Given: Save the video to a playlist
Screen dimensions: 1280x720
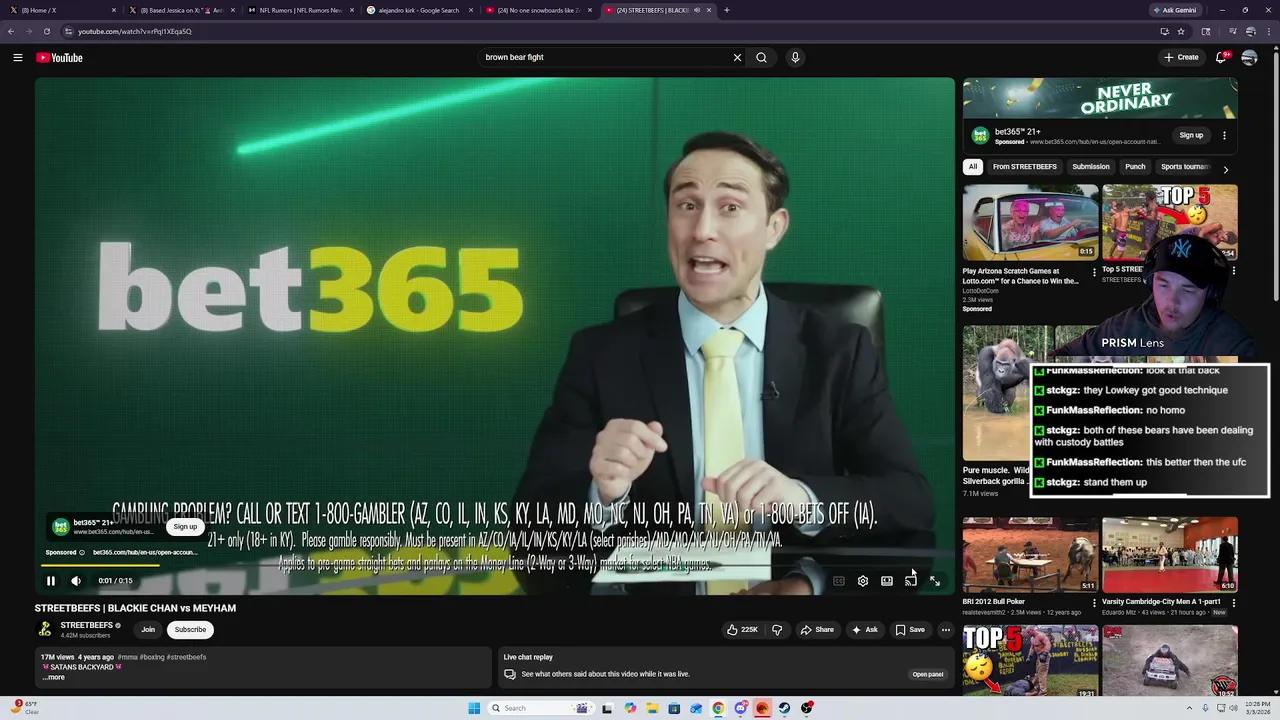Looking at the screenshot, I should click(x=910, y=630).
